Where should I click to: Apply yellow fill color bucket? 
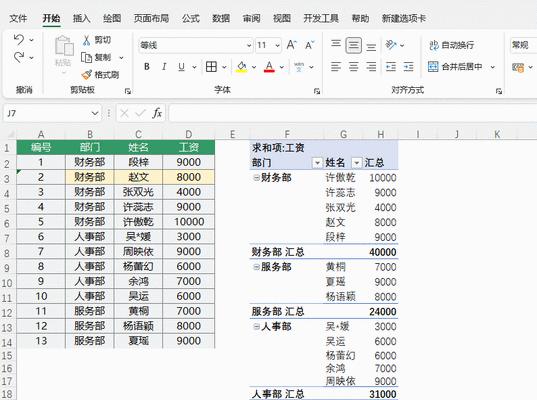pyautogui.click(x=242, y=67)
